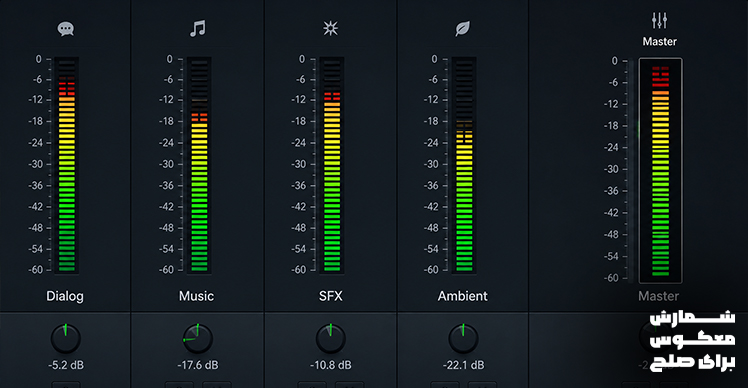Click the Ambient leaf icon
This screenshot has height=388, width=748.
tap(462, 29)
